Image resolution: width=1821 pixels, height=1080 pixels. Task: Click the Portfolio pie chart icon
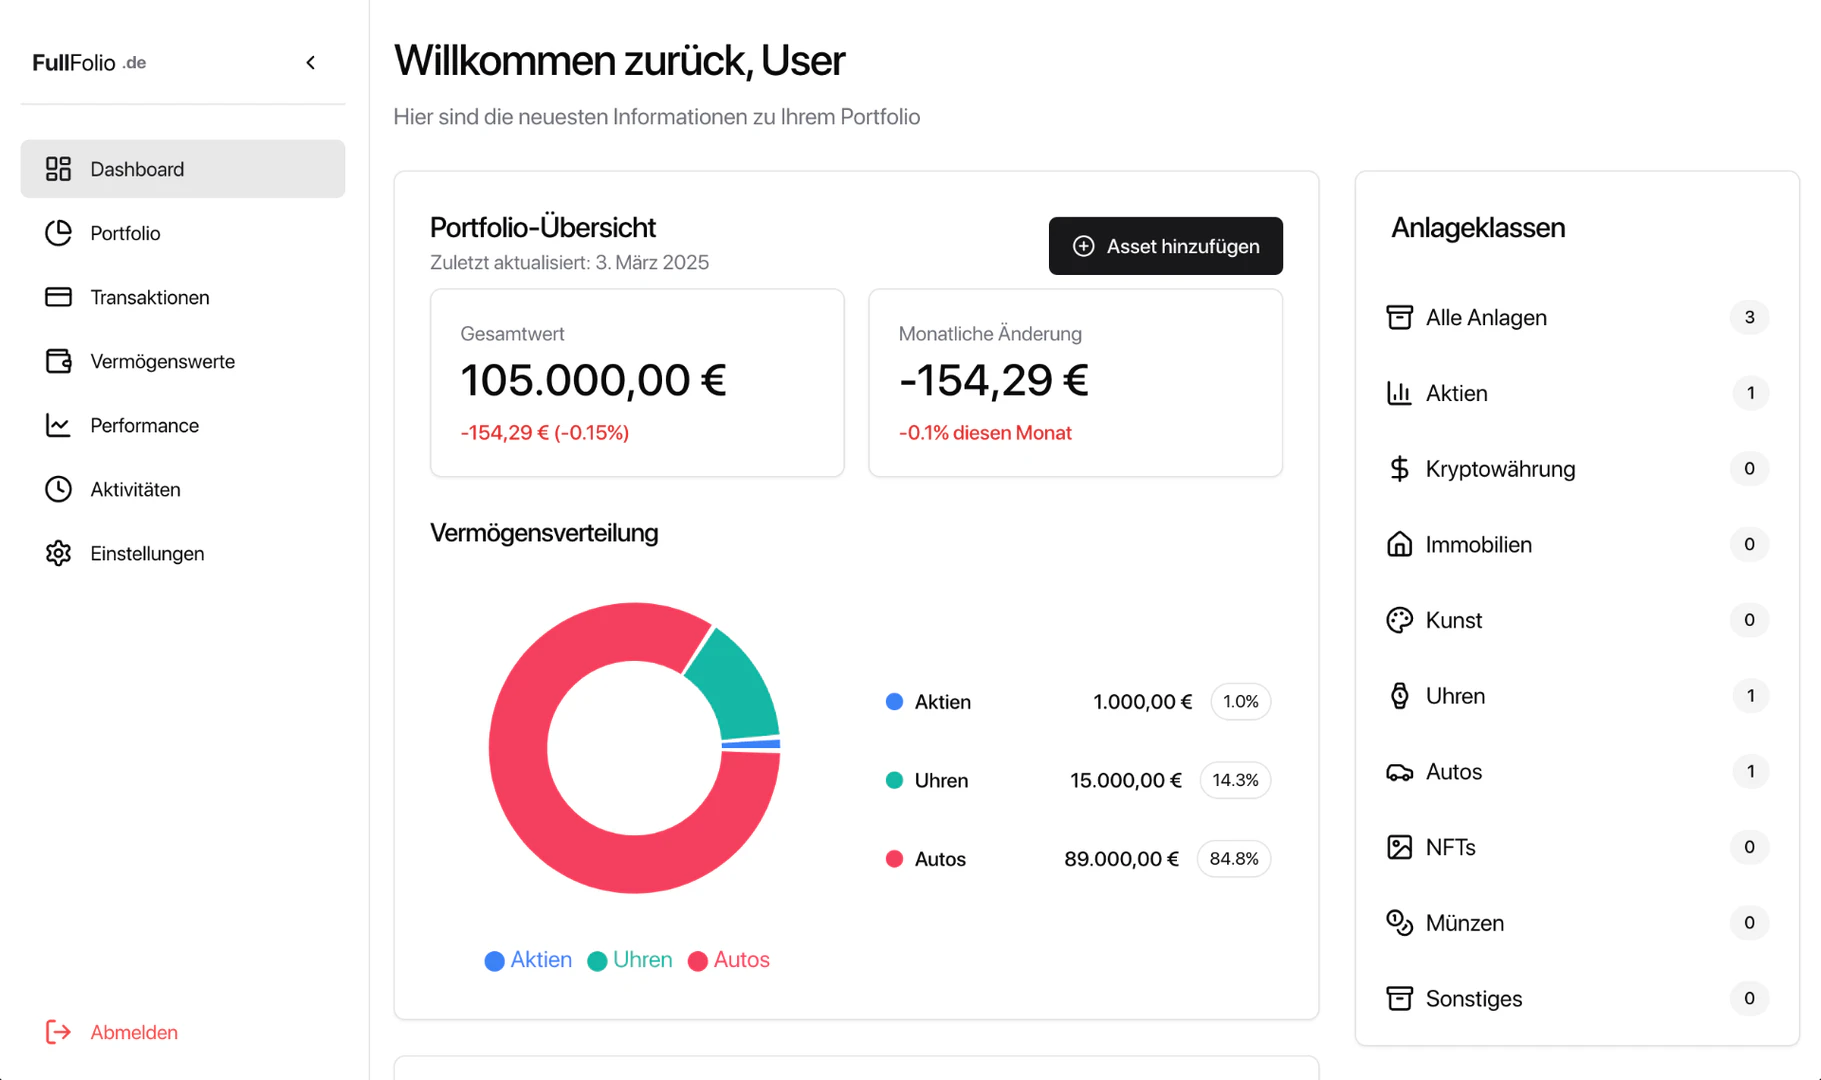[x=58, y=233]
